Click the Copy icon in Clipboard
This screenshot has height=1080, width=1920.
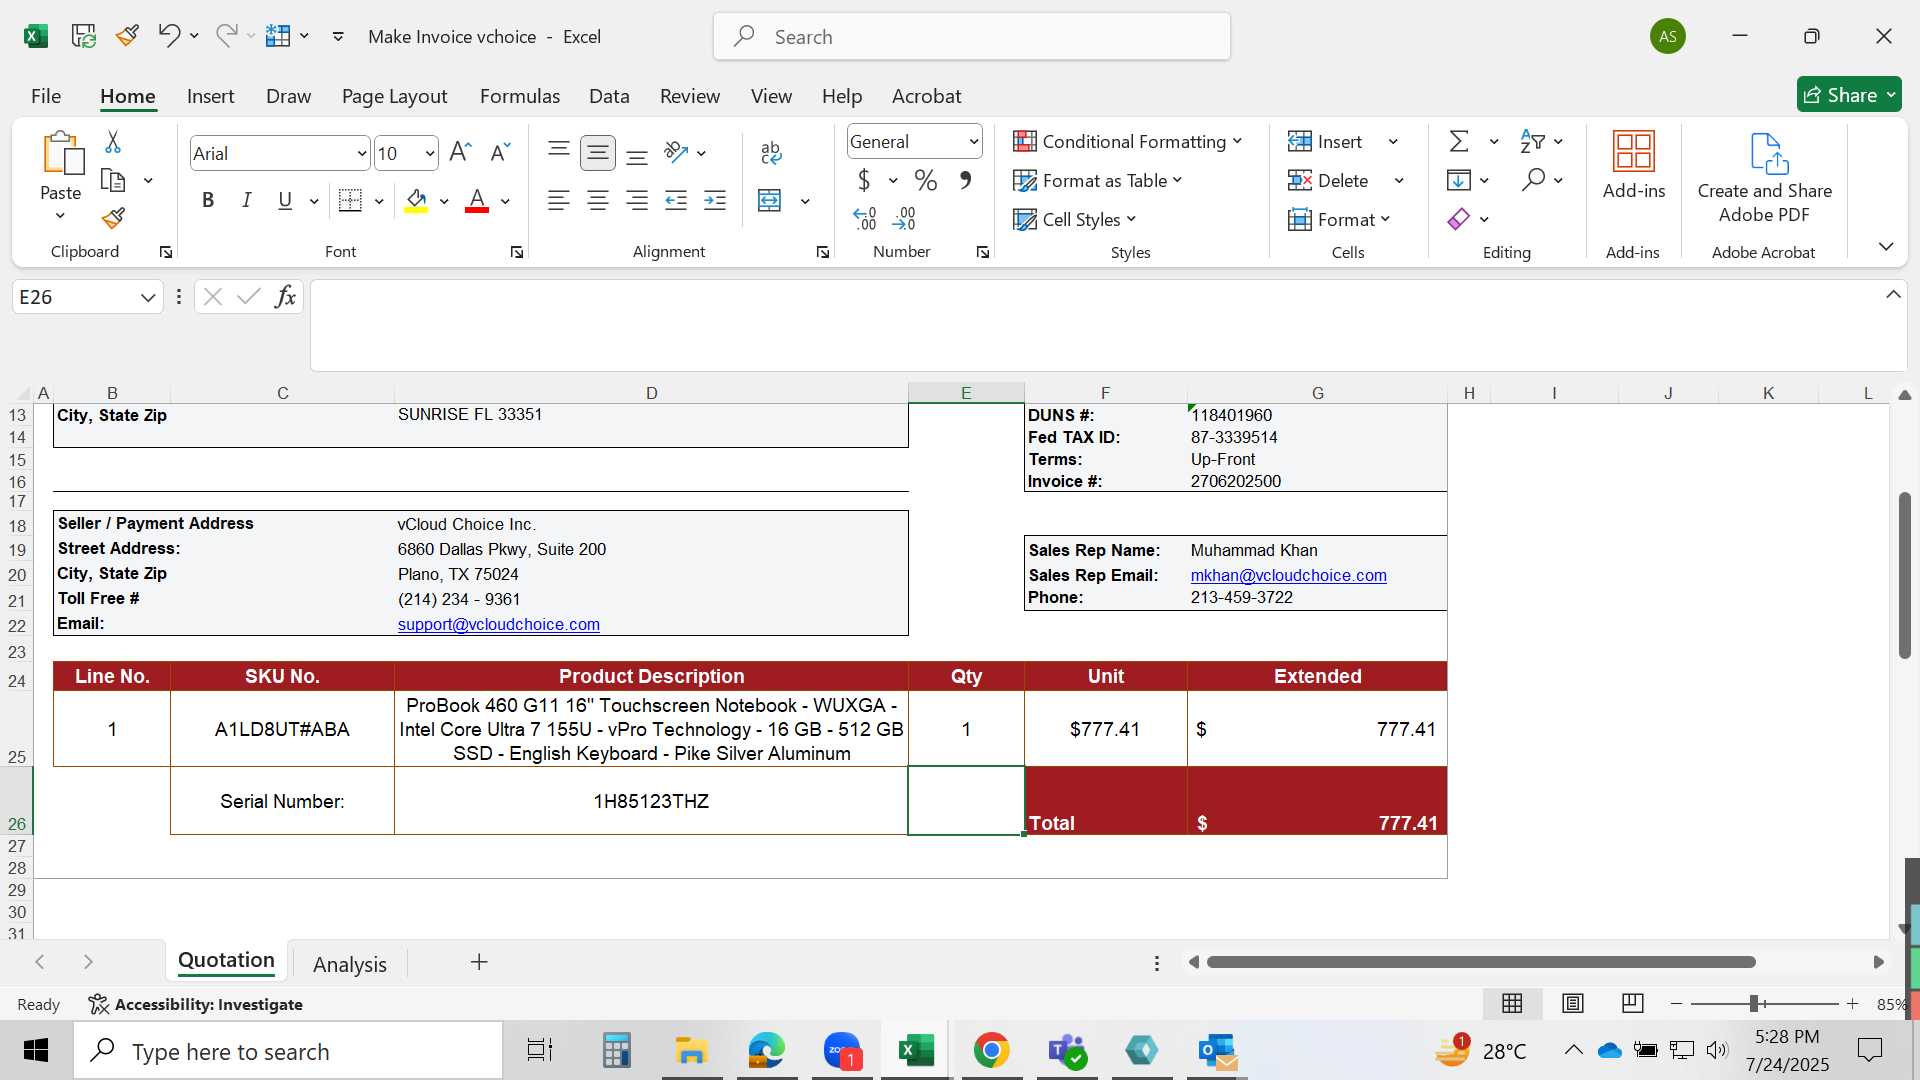[x=113, y=180]
